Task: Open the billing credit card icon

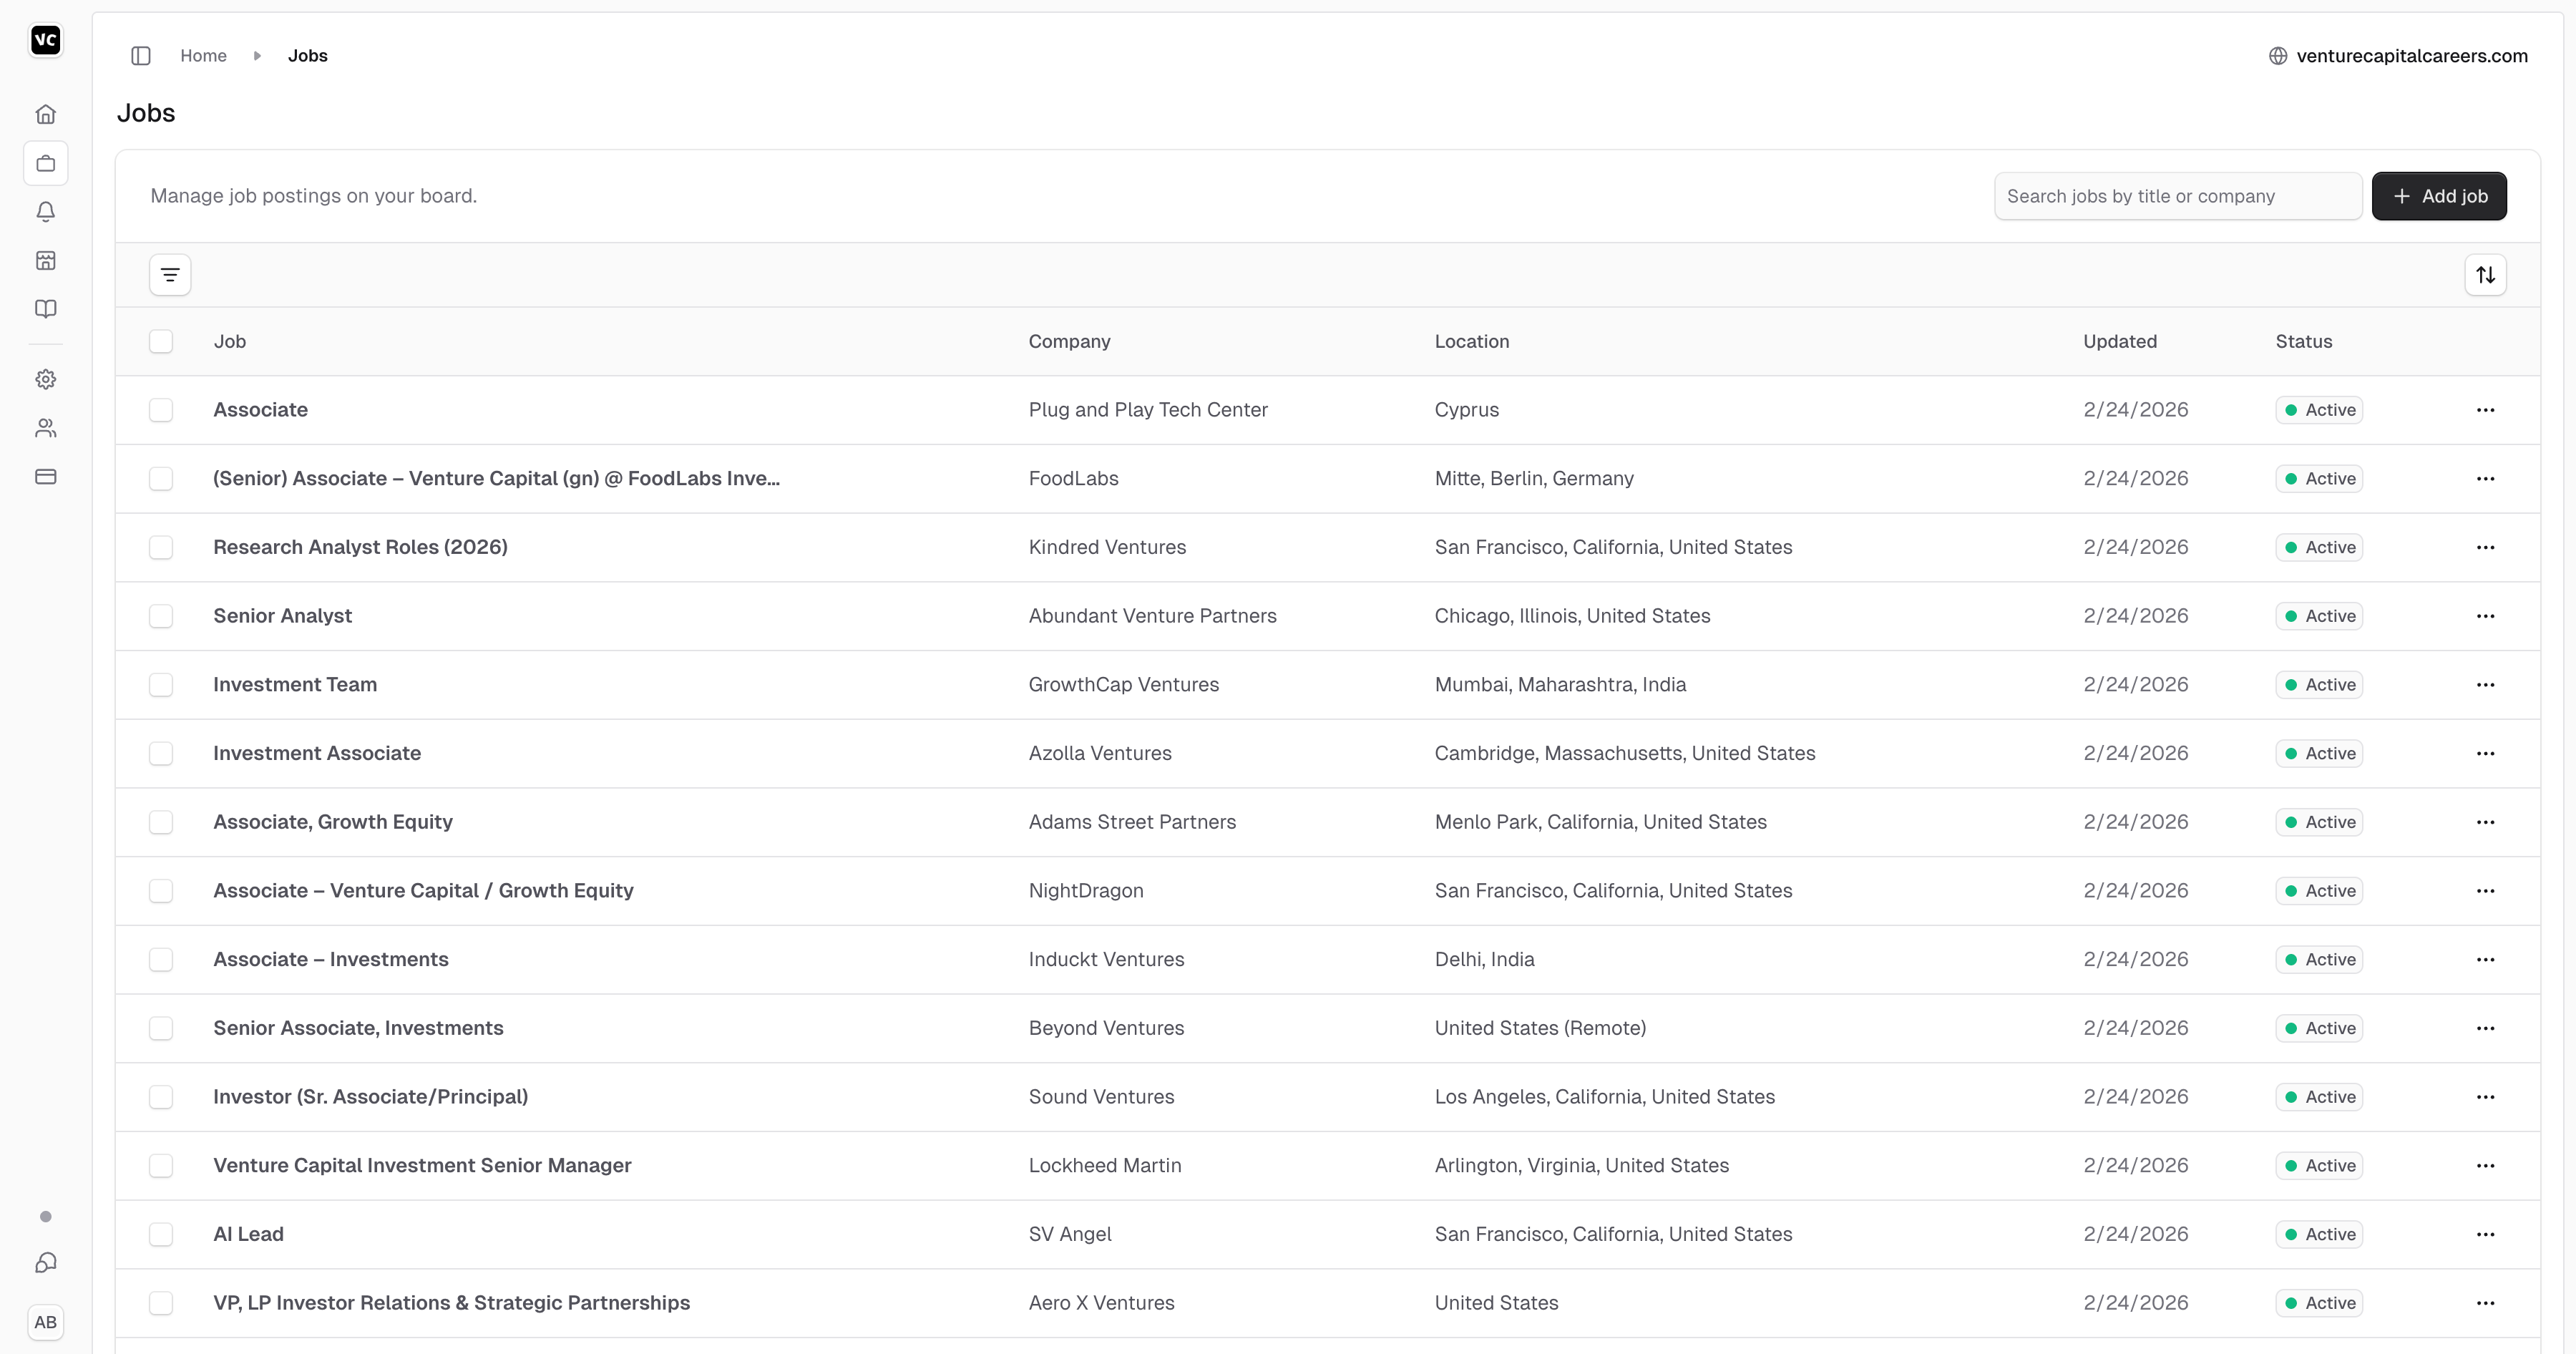Action: (45, 476)
